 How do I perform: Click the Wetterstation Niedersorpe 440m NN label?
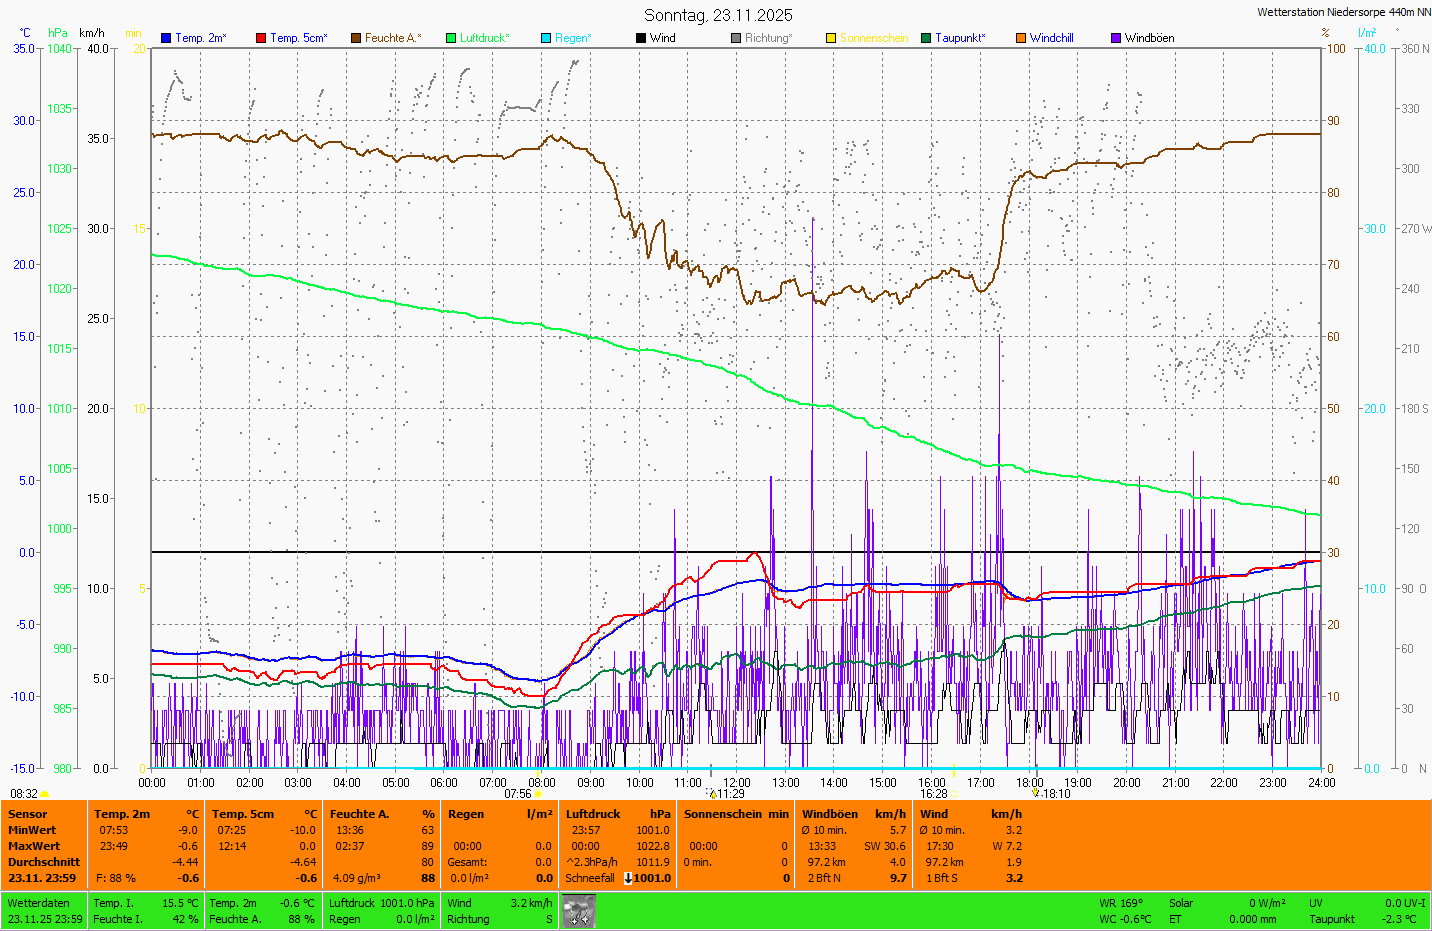1343,12
